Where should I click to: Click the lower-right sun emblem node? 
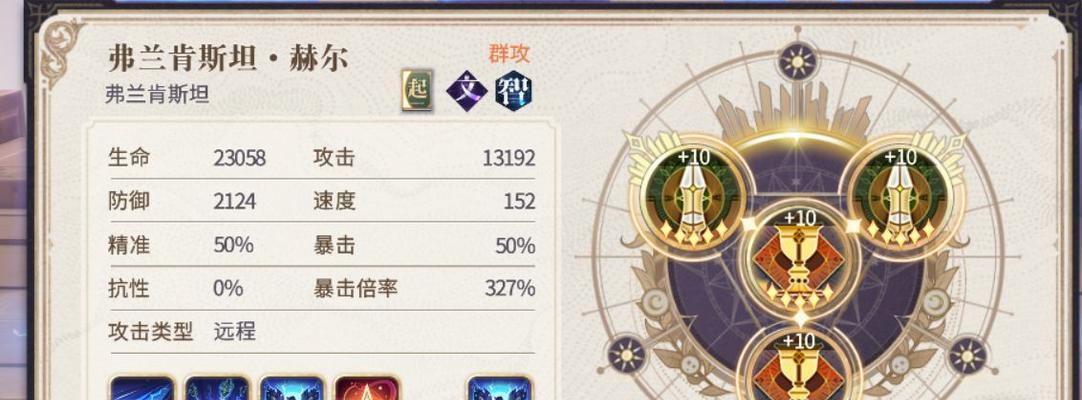(x=967, y=354)
